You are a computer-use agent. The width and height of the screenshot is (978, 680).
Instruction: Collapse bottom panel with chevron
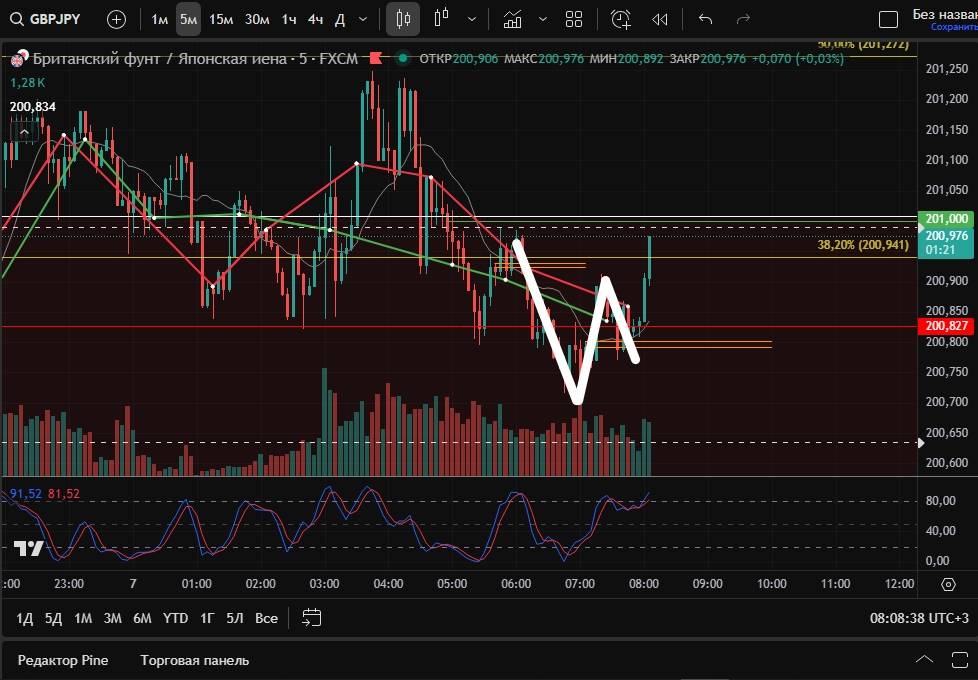tap(925, 660)
